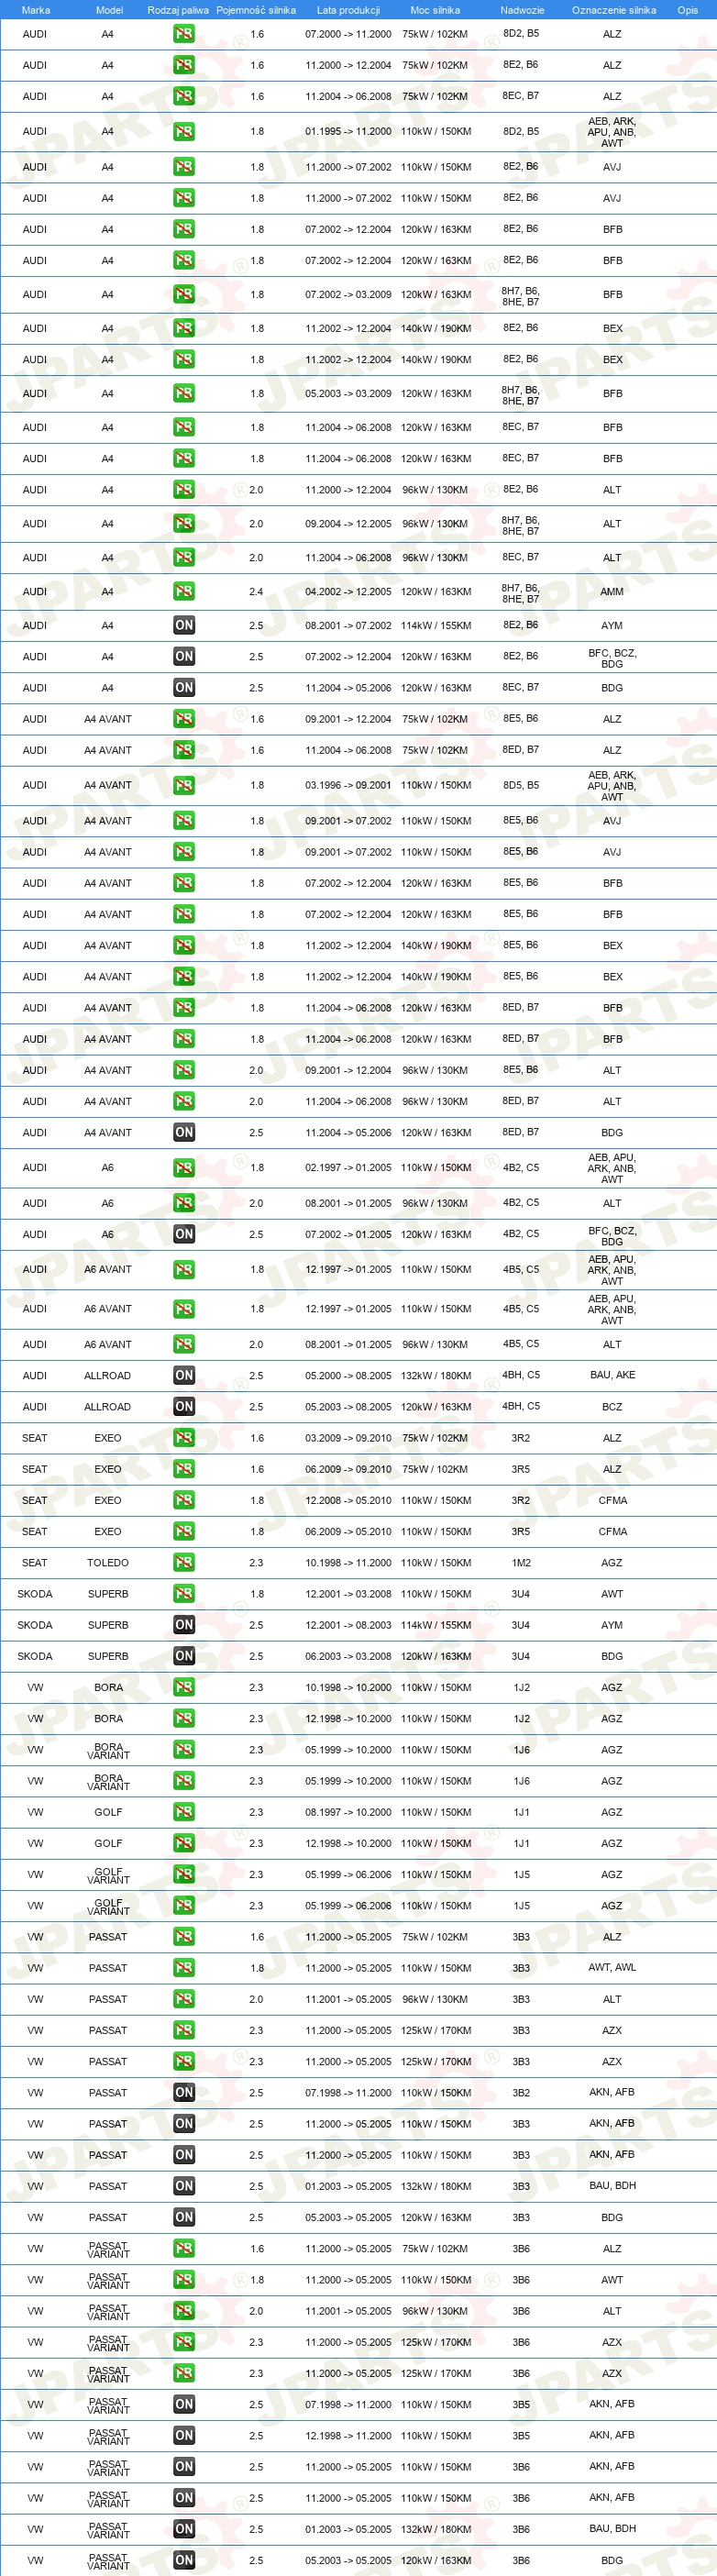
Task: Click '02.1997 -> 01.2005' date in A6 row
Action: tap(348, 1167)
